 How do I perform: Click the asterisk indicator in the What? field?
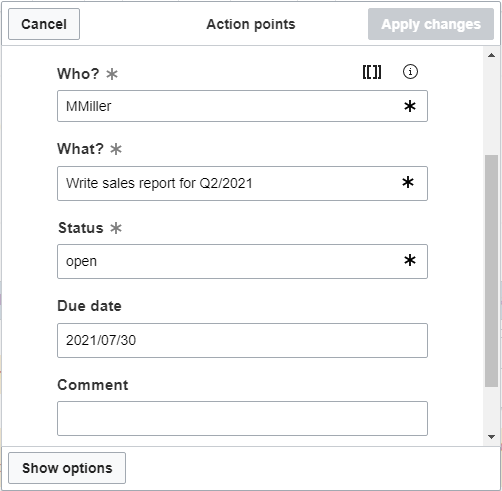click(408, 182)
